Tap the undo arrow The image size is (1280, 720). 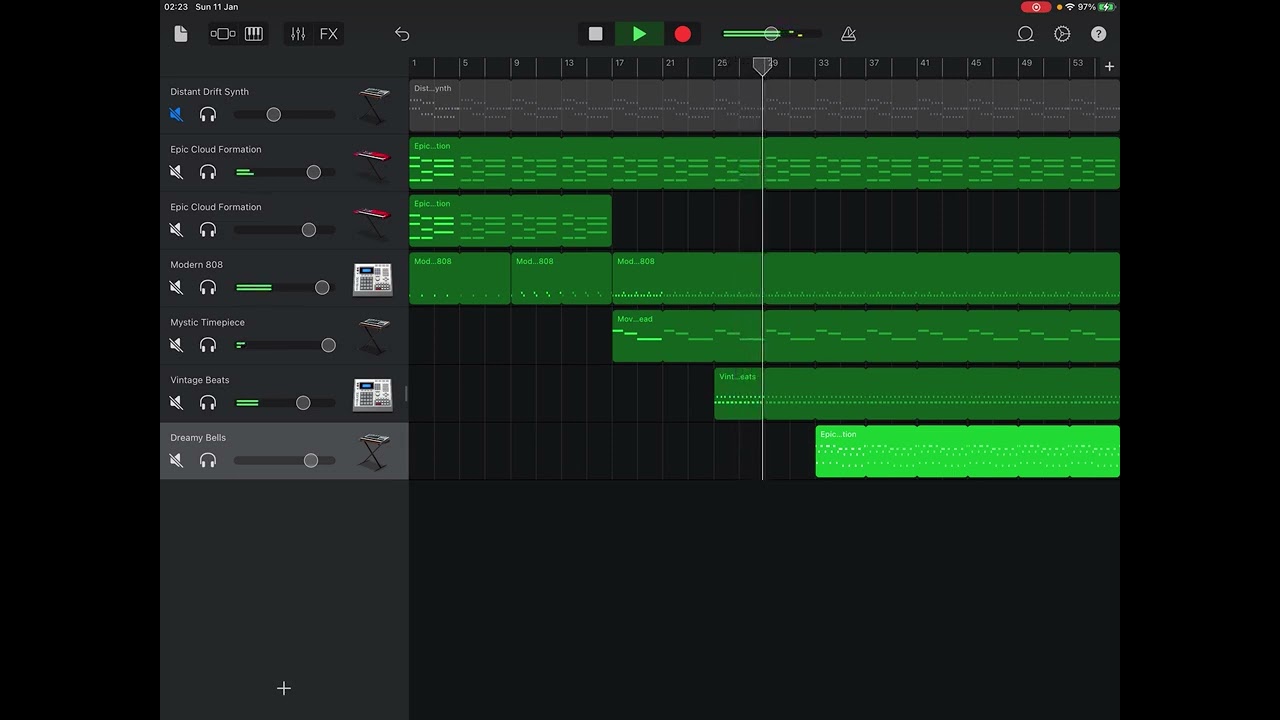click(x=402, y=34)
